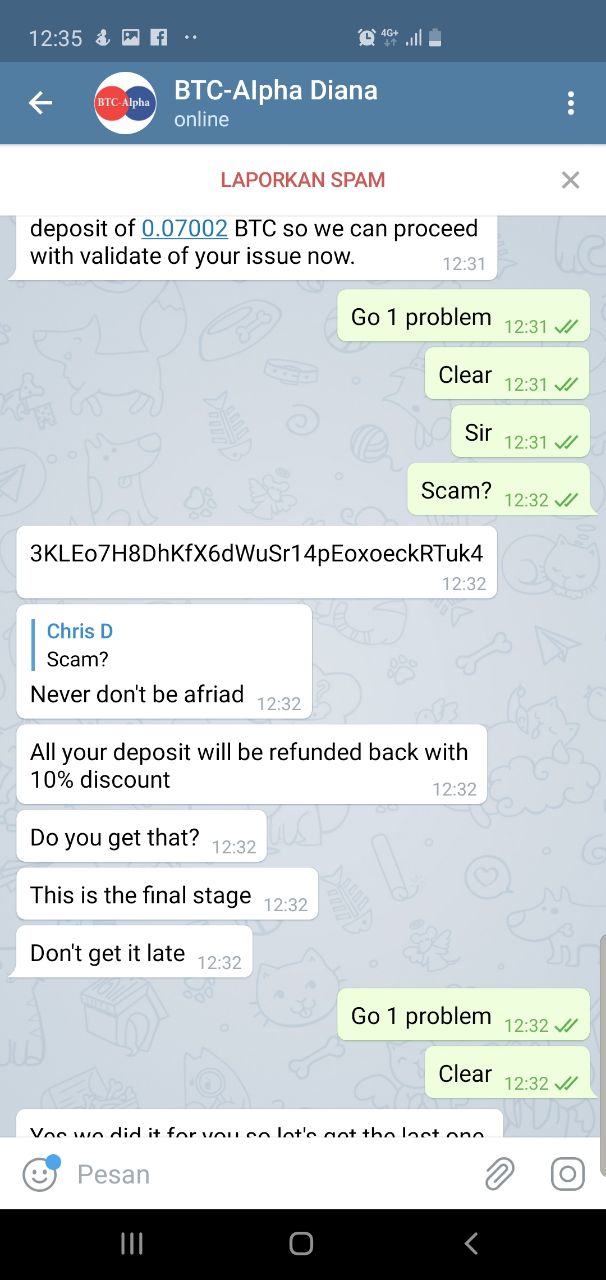Tap the 'Don't get it late' message
This screenshot has height=1280, width=606.
[x=134, y=952]
